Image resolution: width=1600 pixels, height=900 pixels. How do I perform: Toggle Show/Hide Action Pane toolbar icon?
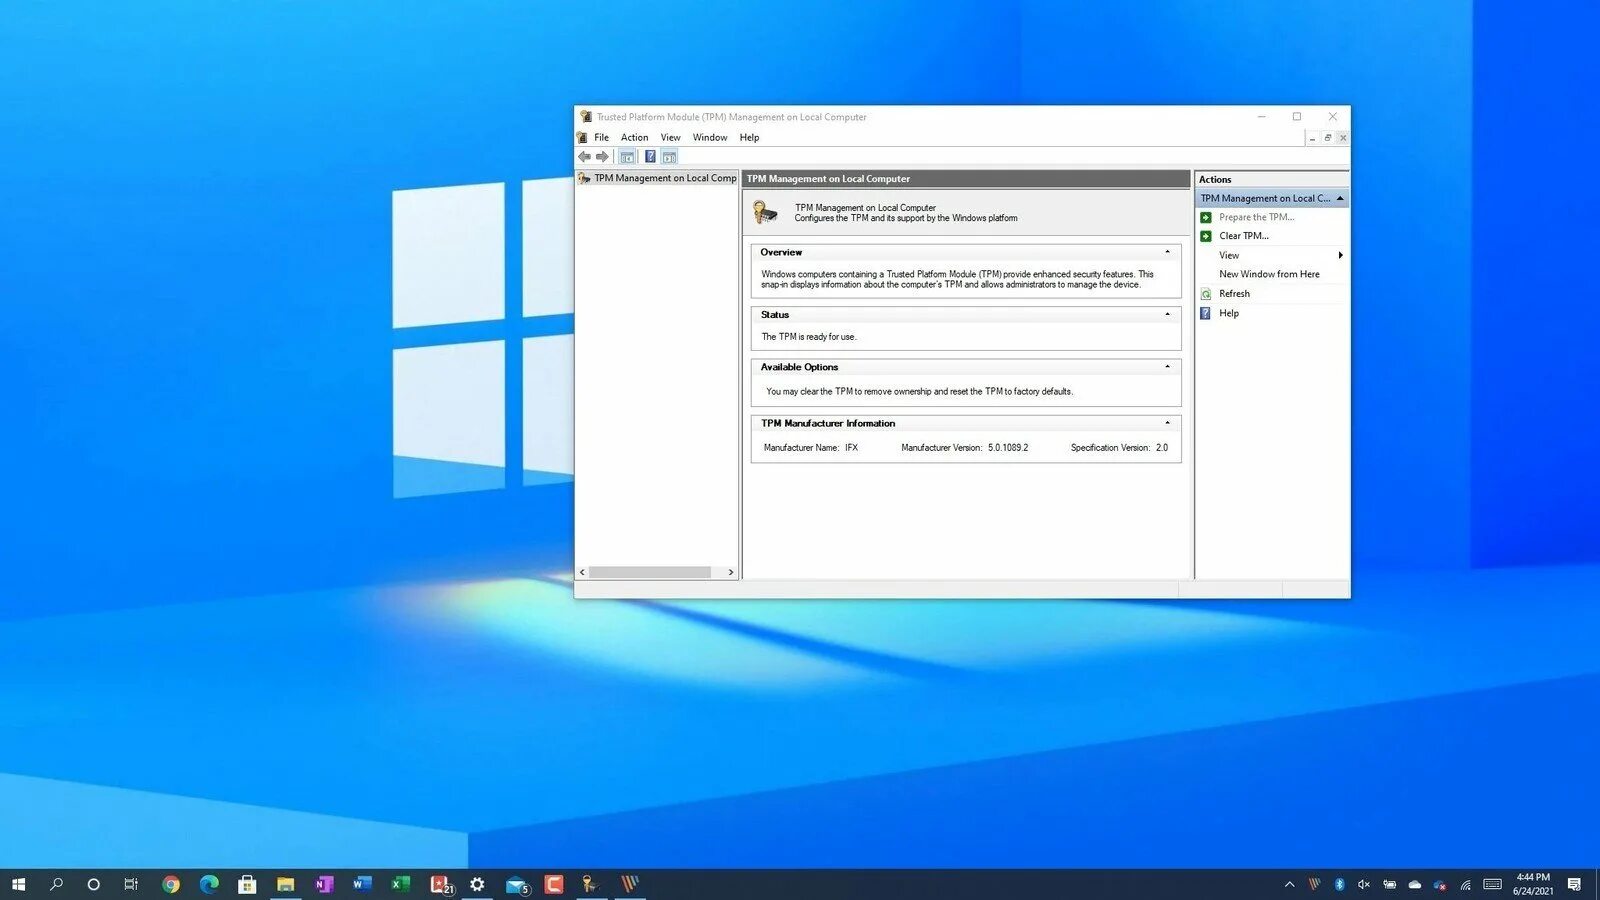point(669,157)
